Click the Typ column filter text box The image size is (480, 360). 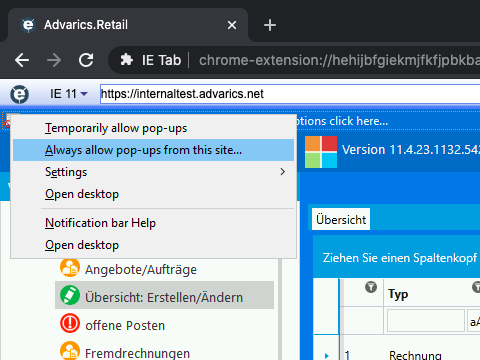point(426,321)
